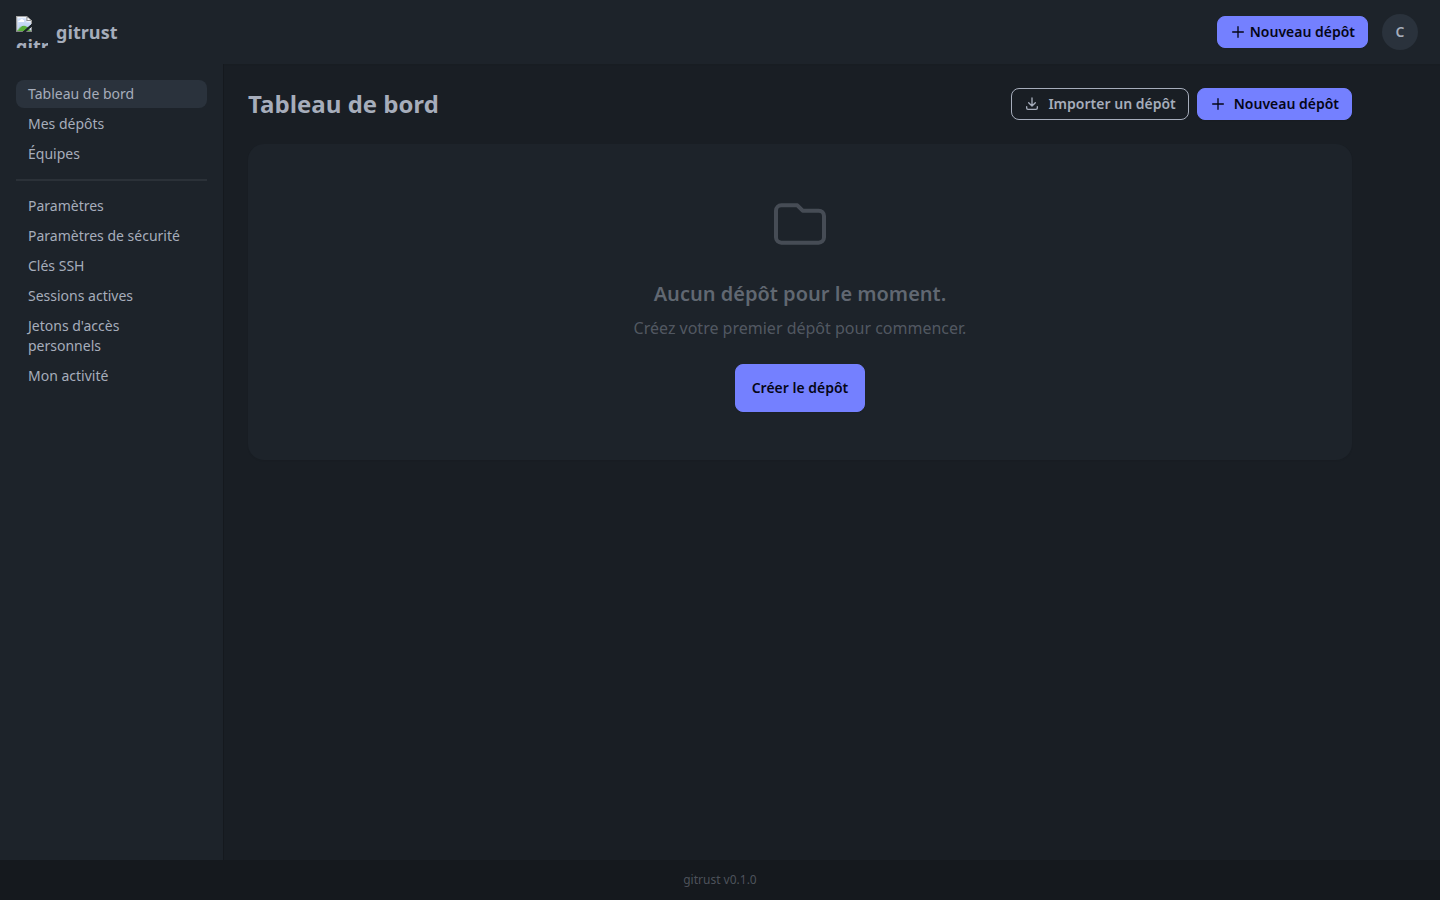
Task: Open Paramètres in the sidebar
Action: point(66,206)
